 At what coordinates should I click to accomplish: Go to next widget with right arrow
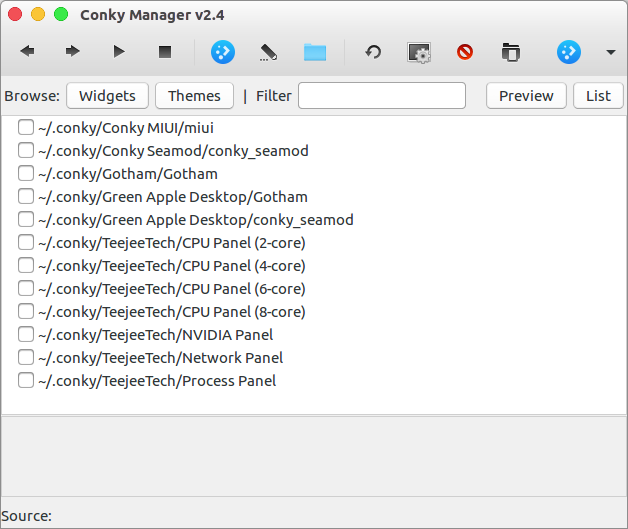[x=73, y=51]
